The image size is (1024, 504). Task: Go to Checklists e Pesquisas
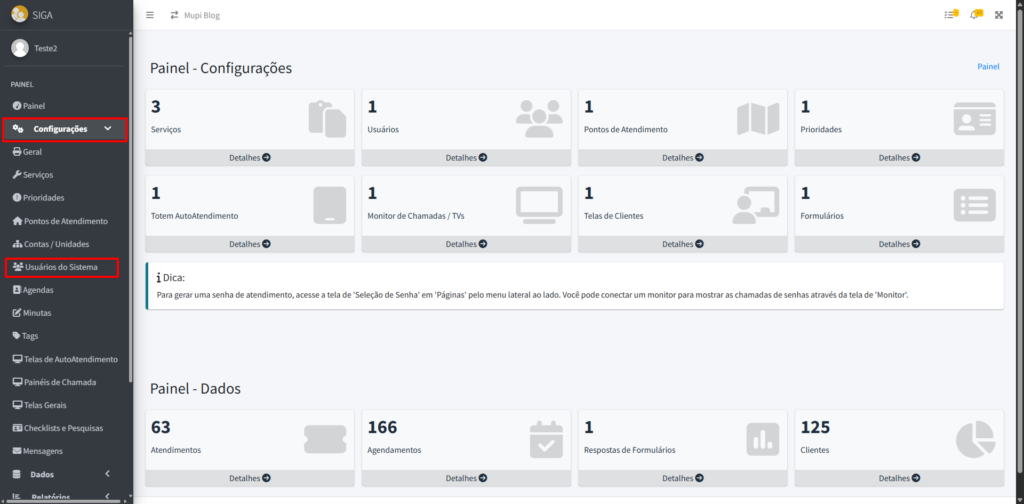pos(64,428)
